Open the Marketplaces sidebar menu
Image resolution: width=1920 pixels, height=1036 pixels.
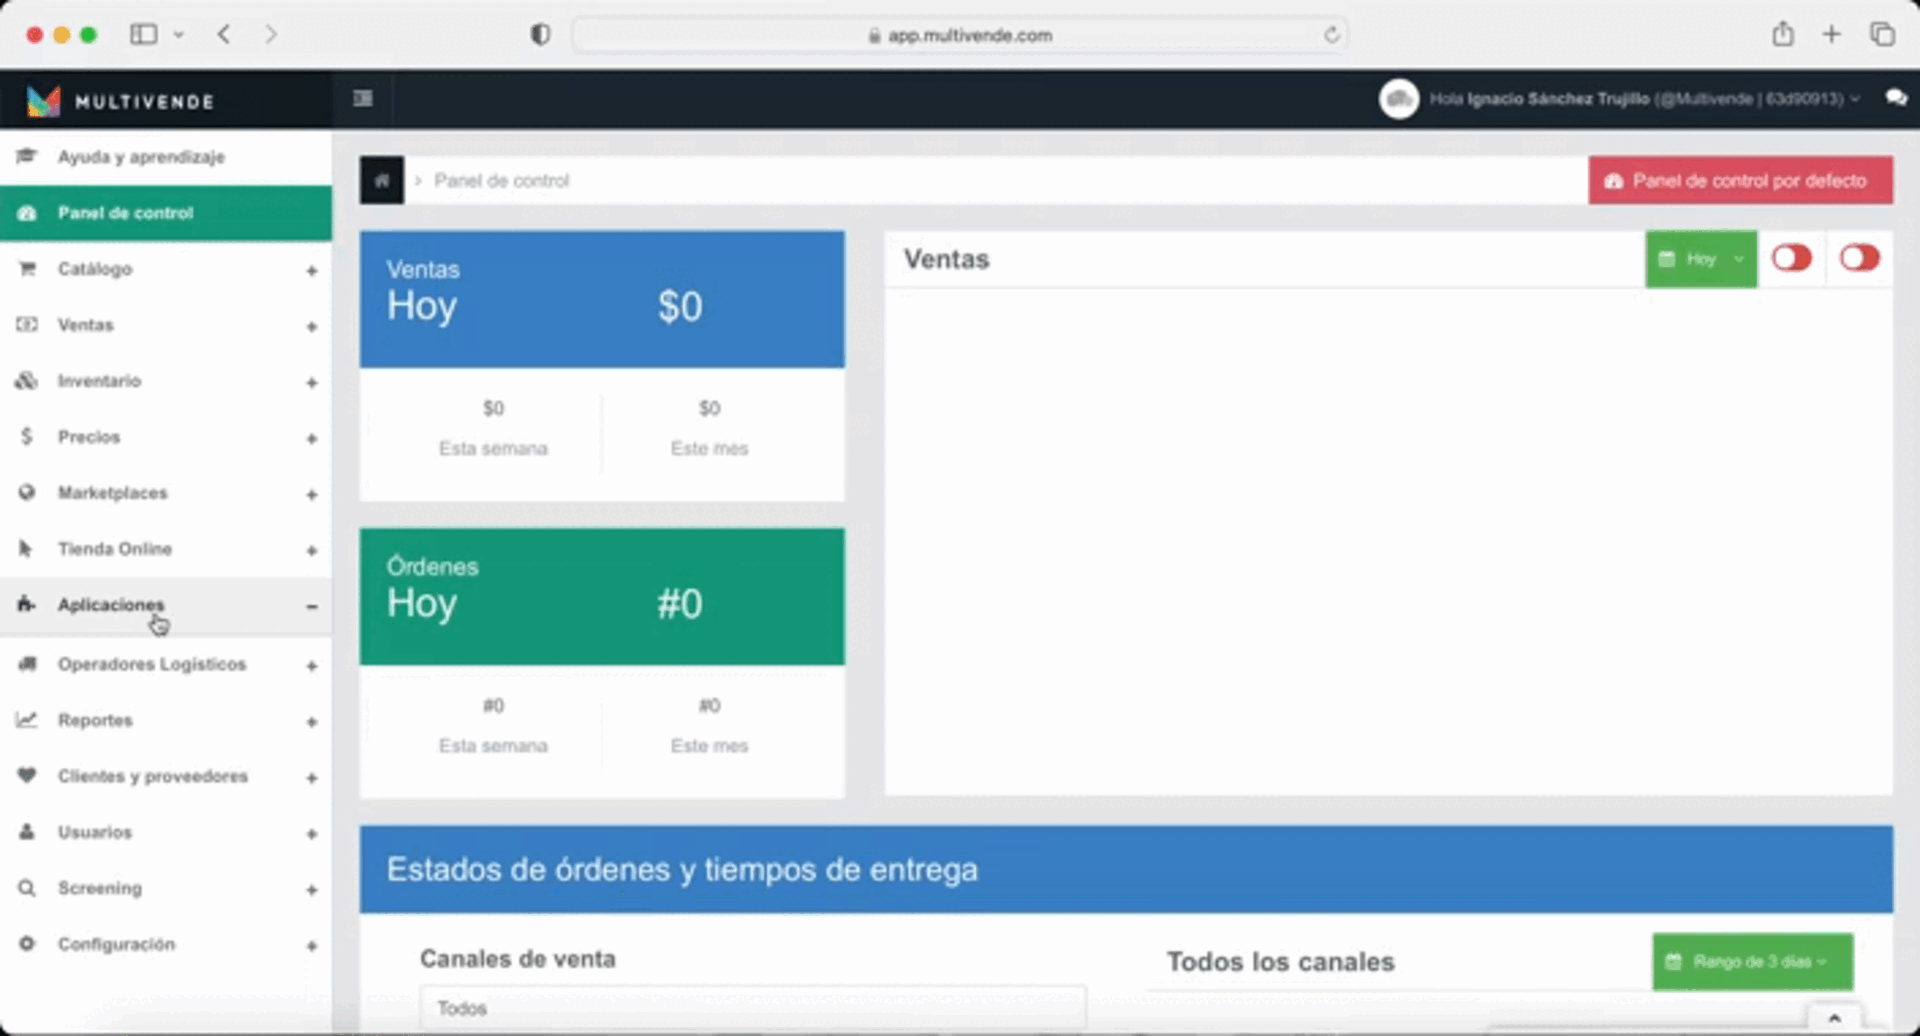tap(113, 493)
